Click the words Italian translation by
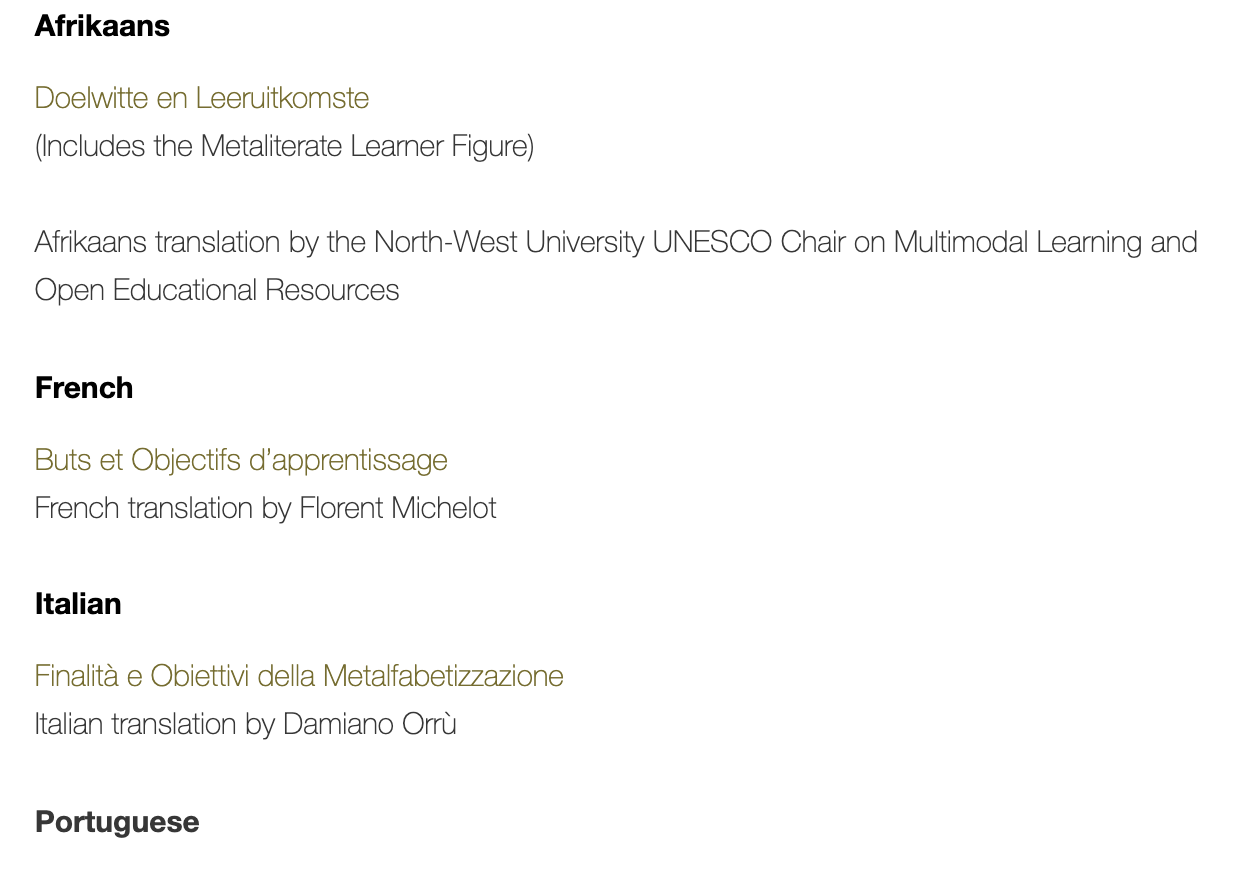This screenshot has height=874, width=1236. (x=154, y=724)
